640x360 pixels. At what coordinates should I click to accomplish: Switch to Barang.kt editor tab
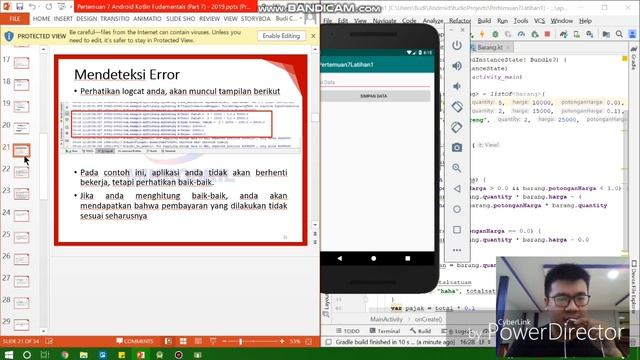point(490,47)
